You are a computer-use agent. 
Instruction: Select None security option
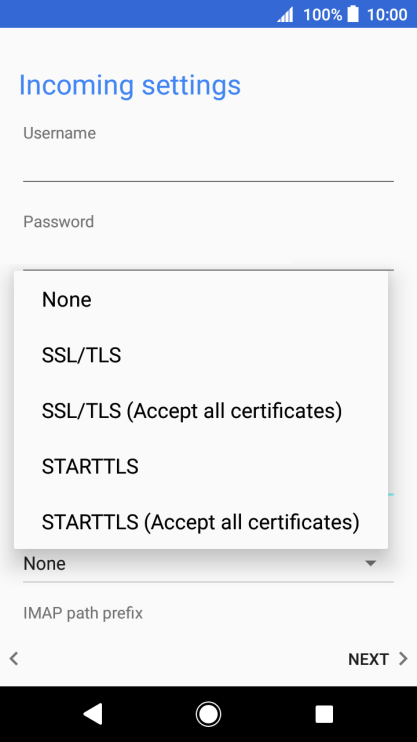click(x=201, y=300)
